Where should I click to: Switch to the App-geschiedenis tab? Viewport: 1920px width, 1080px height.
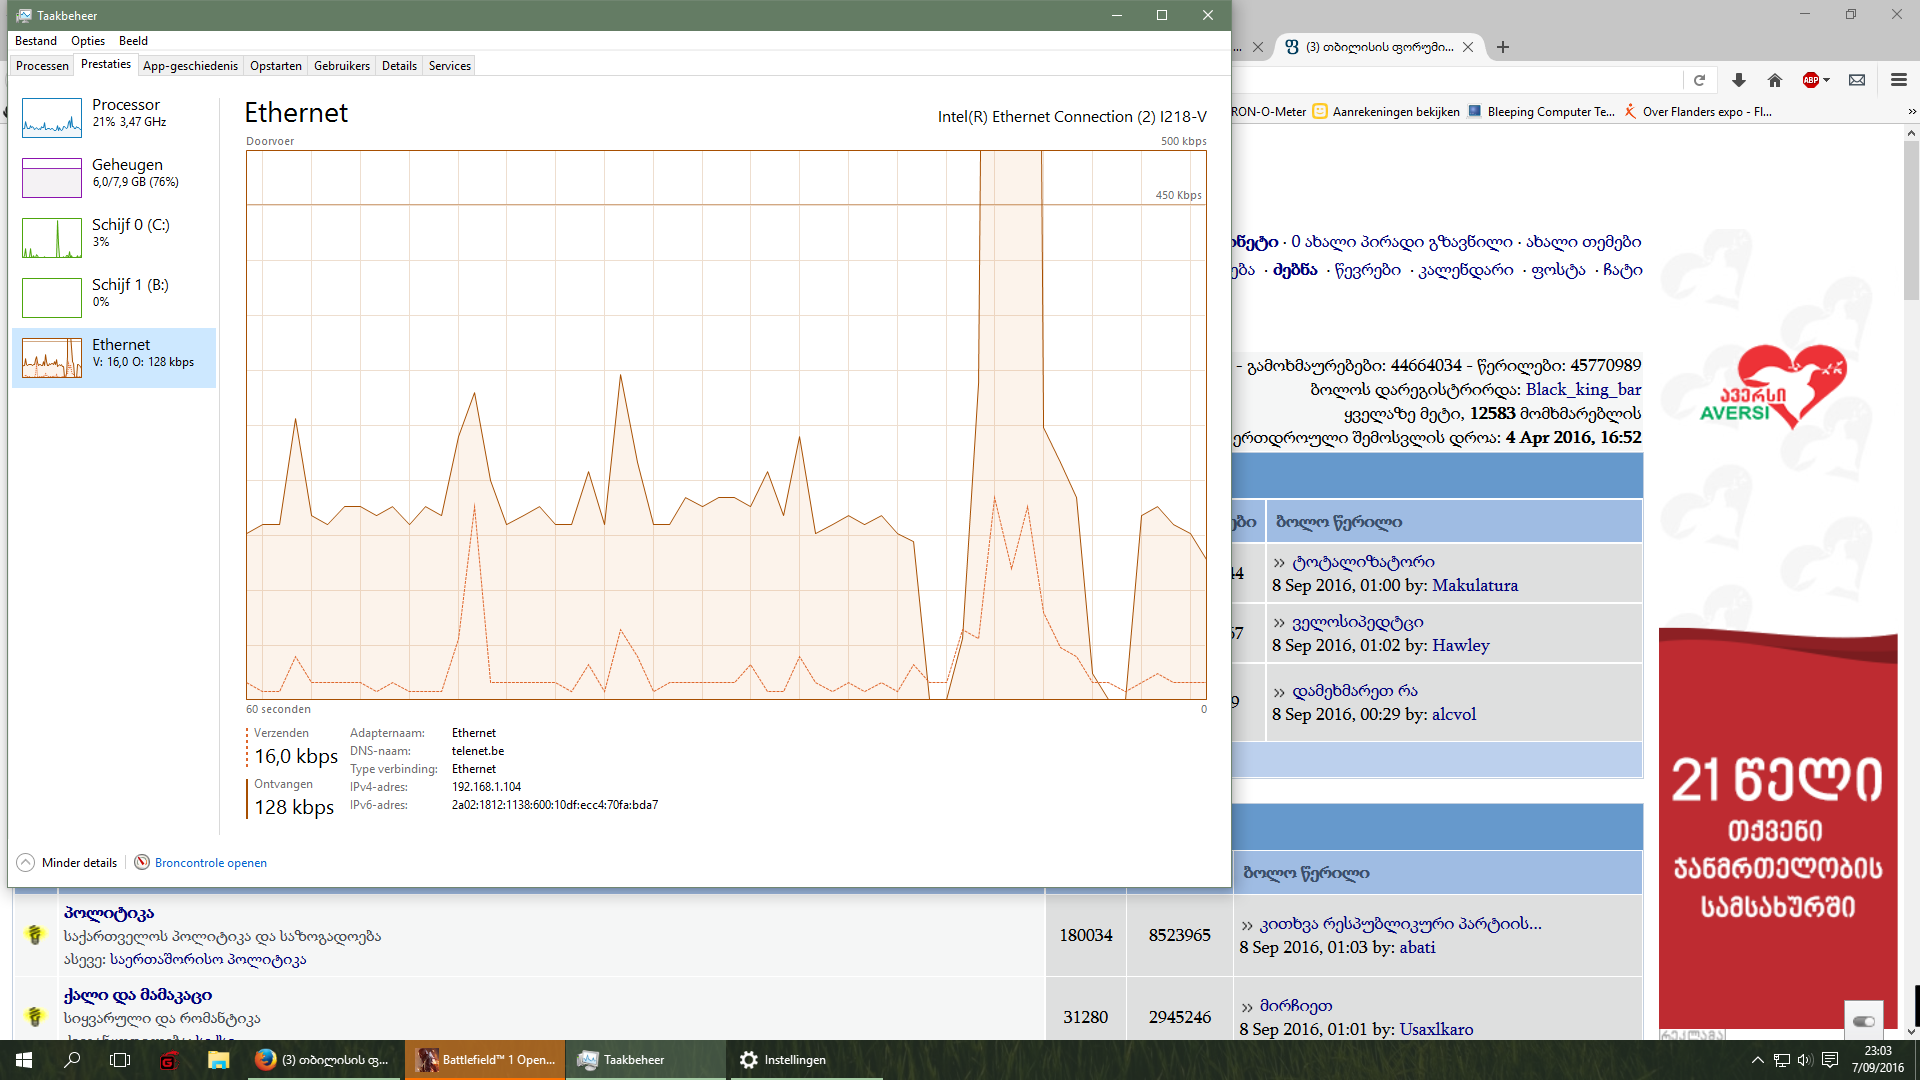coord(190,66)
